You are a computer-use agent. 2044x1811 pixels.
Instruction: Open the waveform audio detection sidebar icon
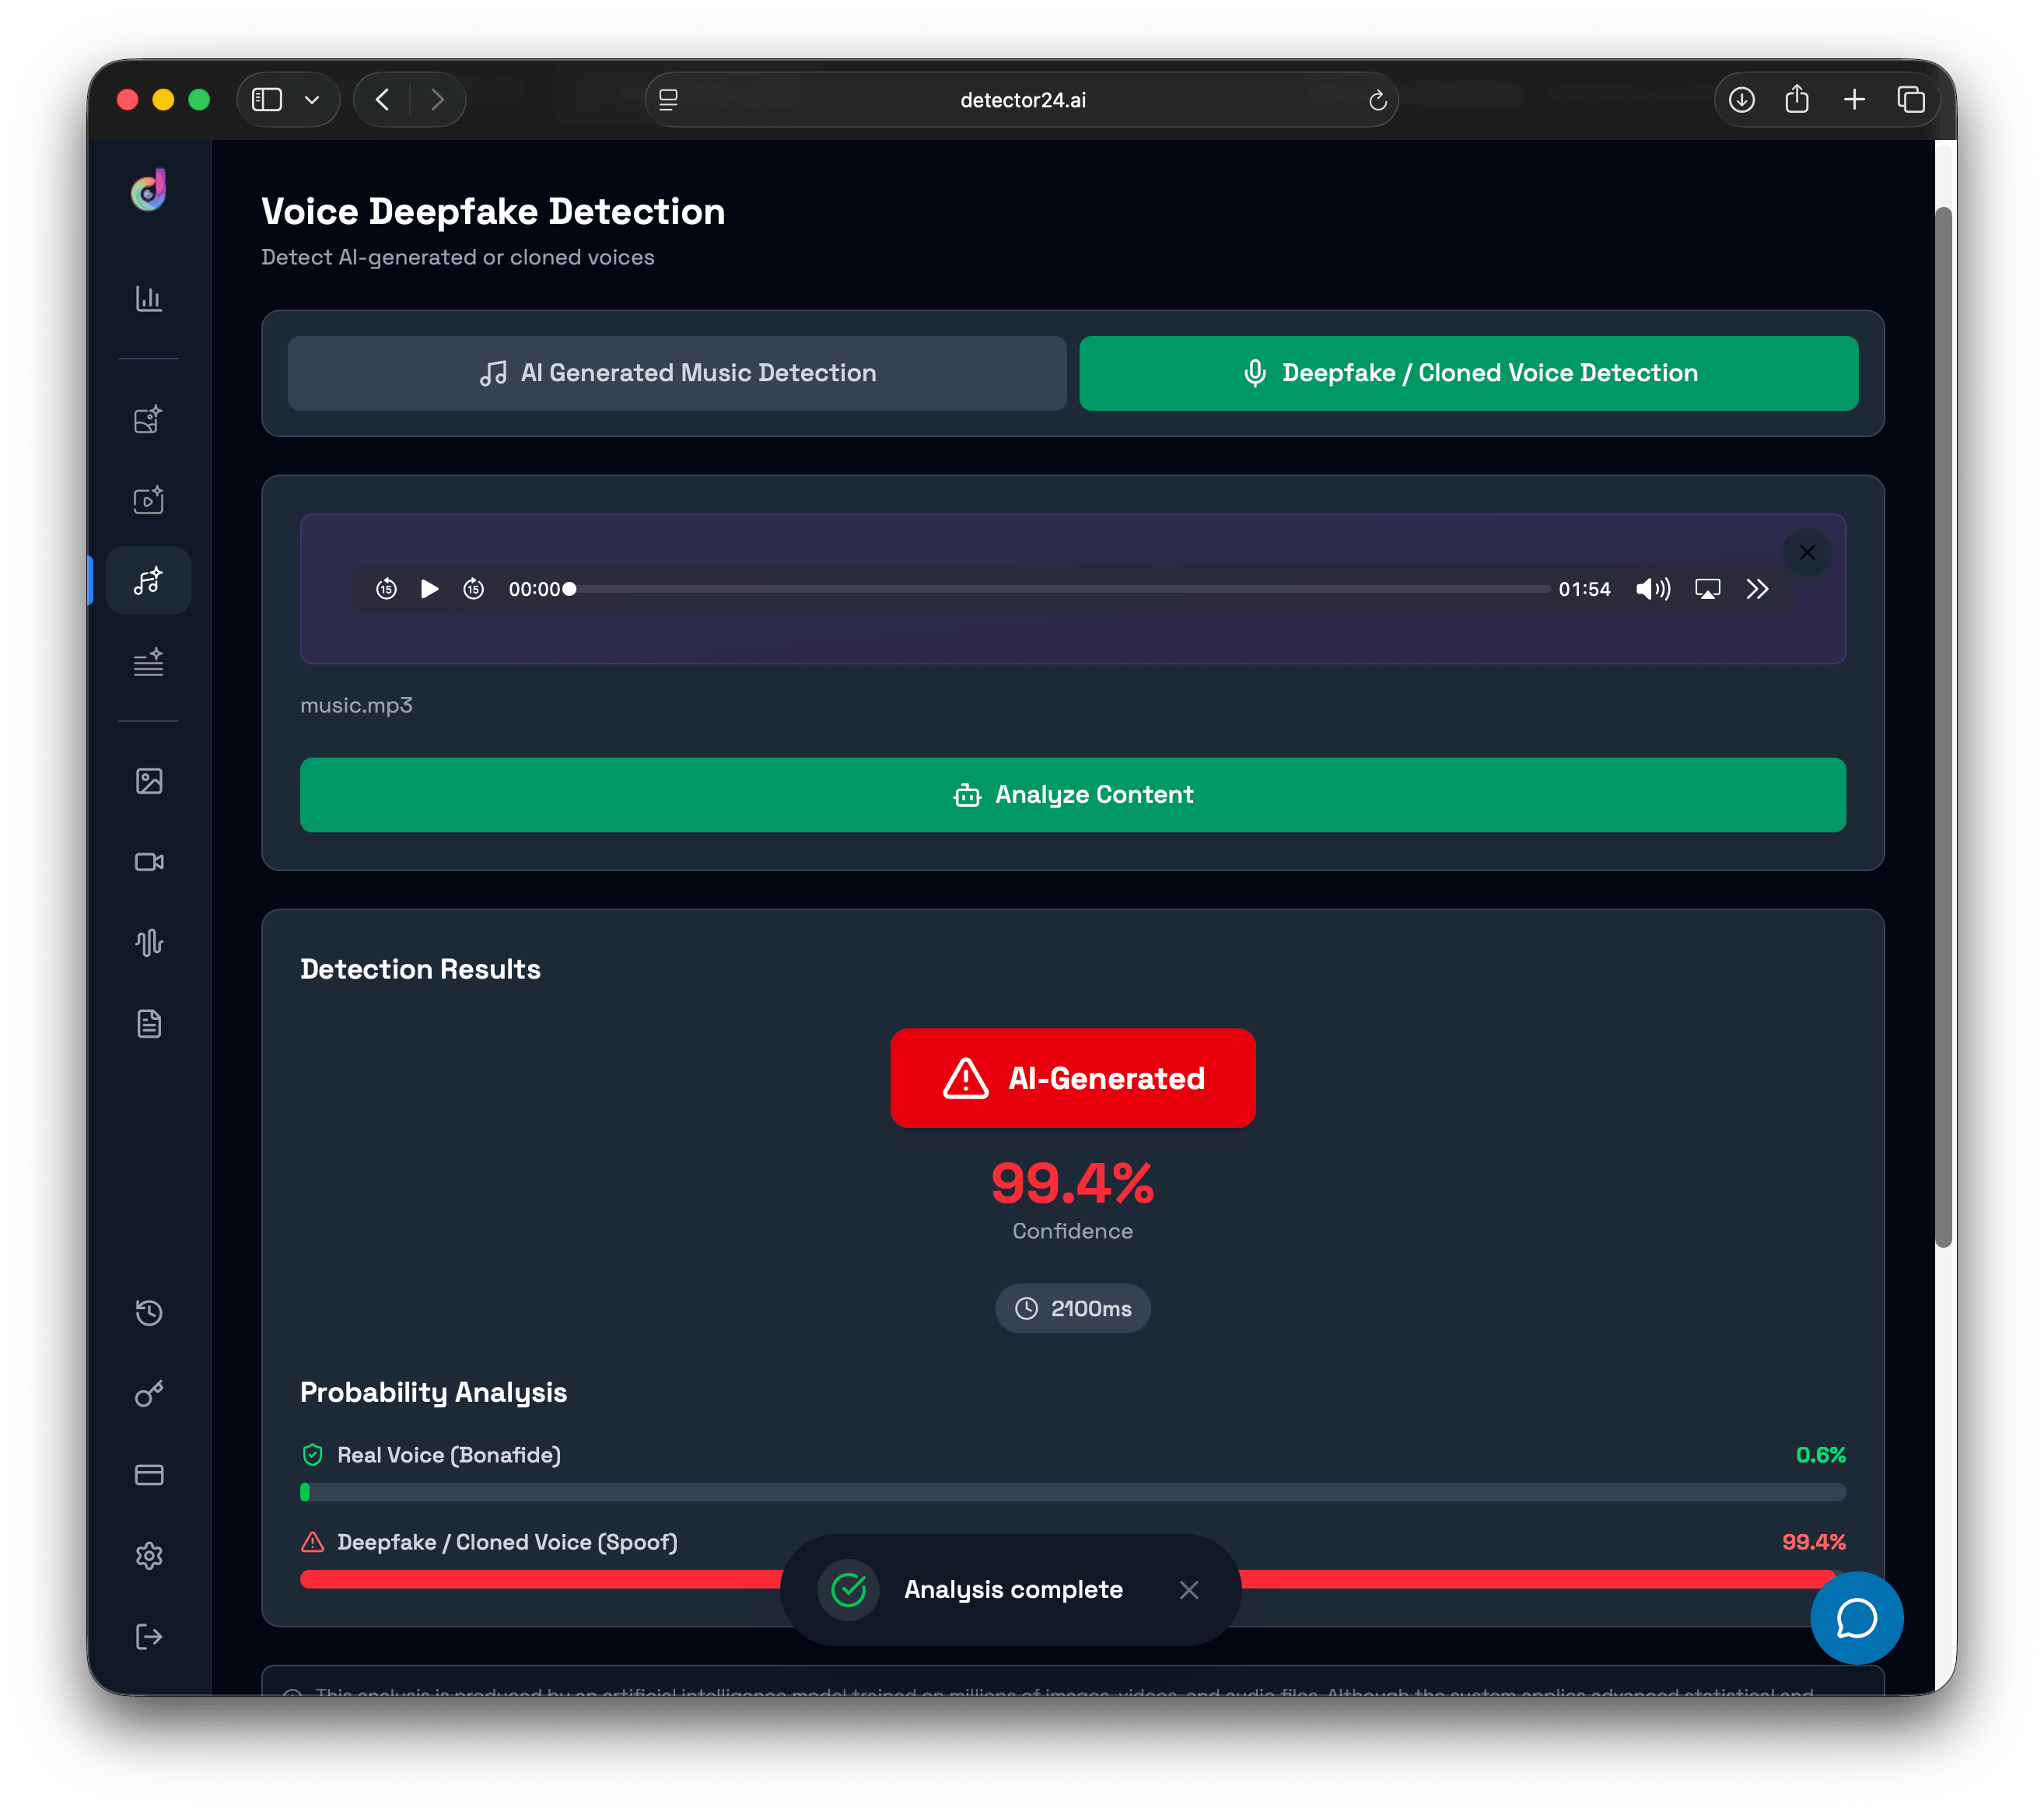148,942
